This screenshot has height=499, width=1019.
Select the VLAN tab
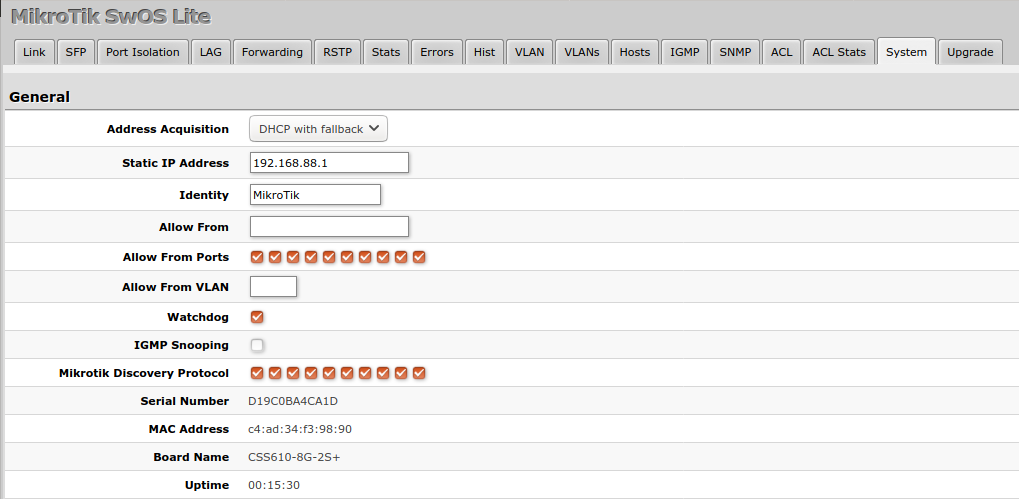pos(530,52)
